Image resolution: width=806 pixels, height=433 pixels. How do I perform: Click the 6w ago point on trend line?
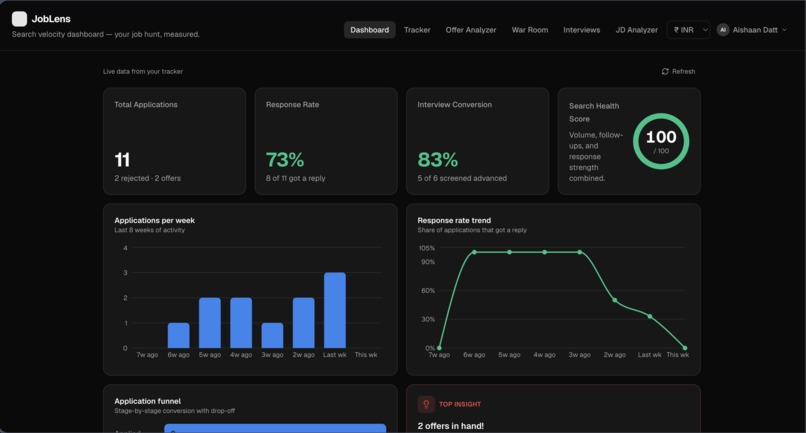474,252
